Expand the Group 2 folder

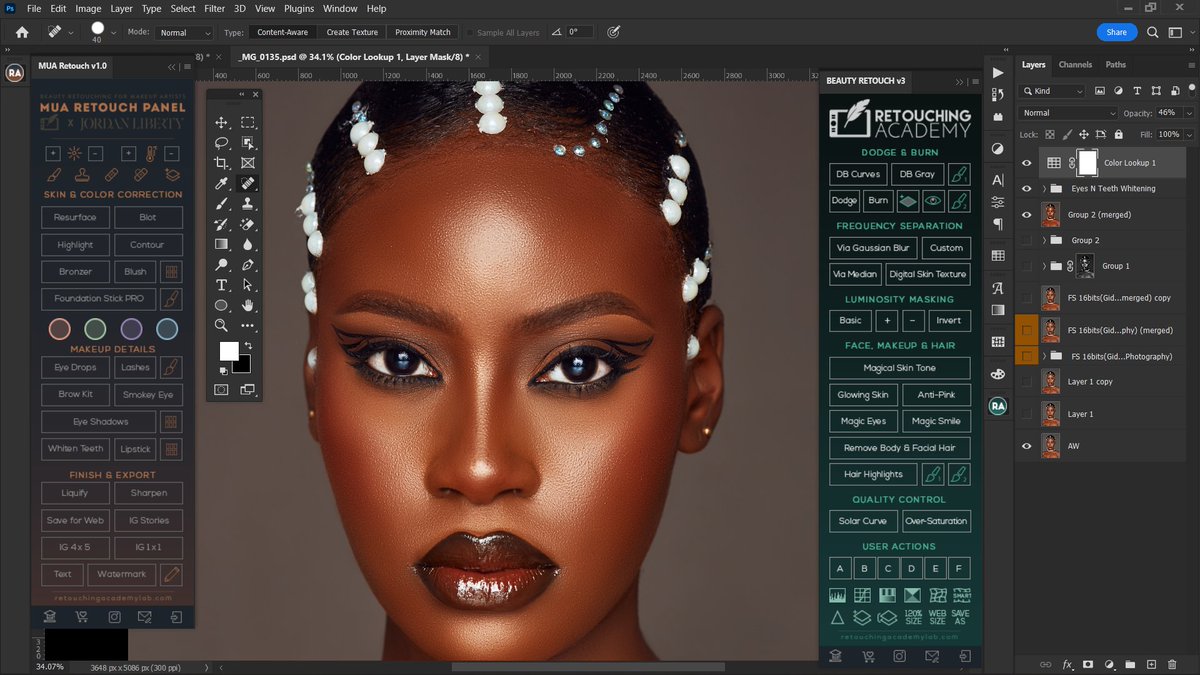point(1044,240)
